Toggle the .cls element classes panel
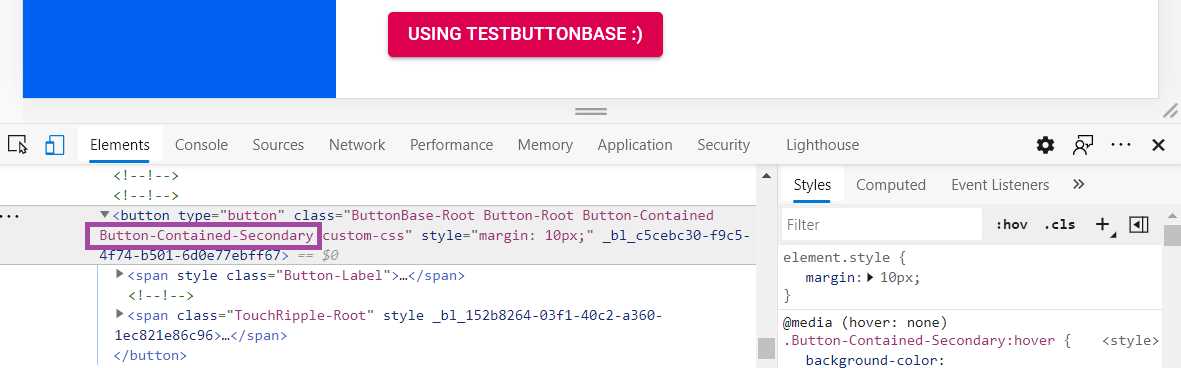 click(x=1059, y=224)
